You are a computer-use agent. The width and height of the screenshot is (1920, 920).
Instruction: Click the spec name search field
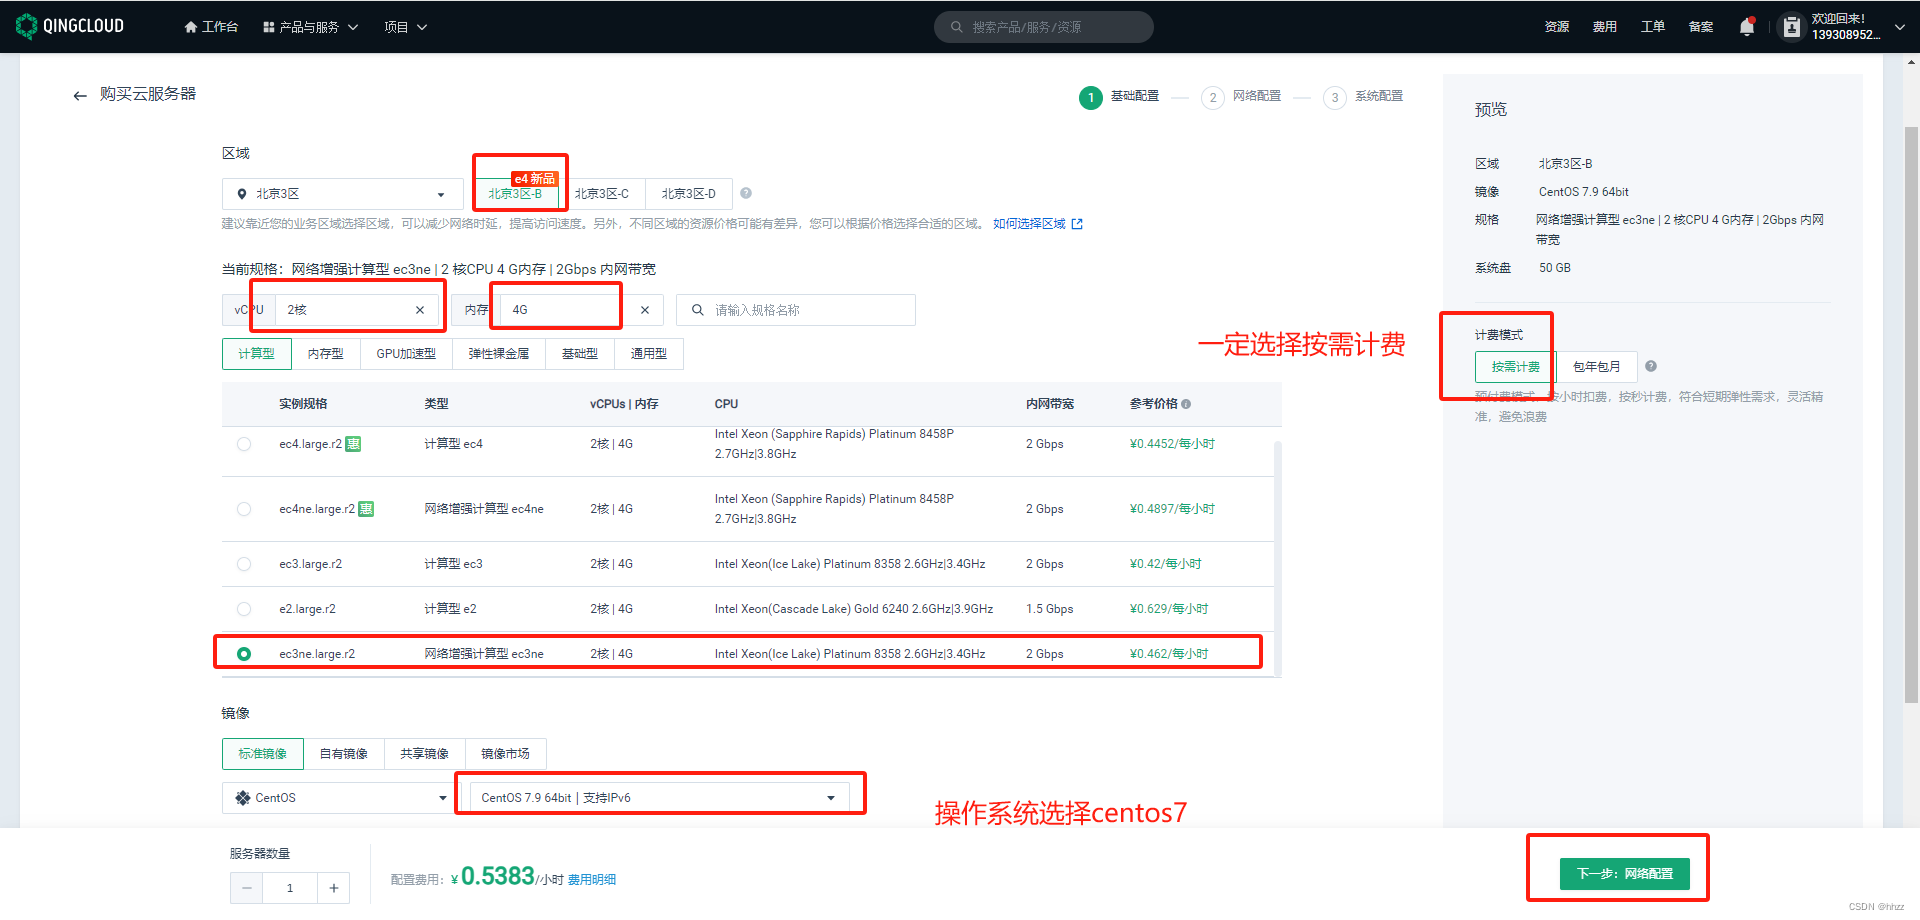click(x=796, y=310)
